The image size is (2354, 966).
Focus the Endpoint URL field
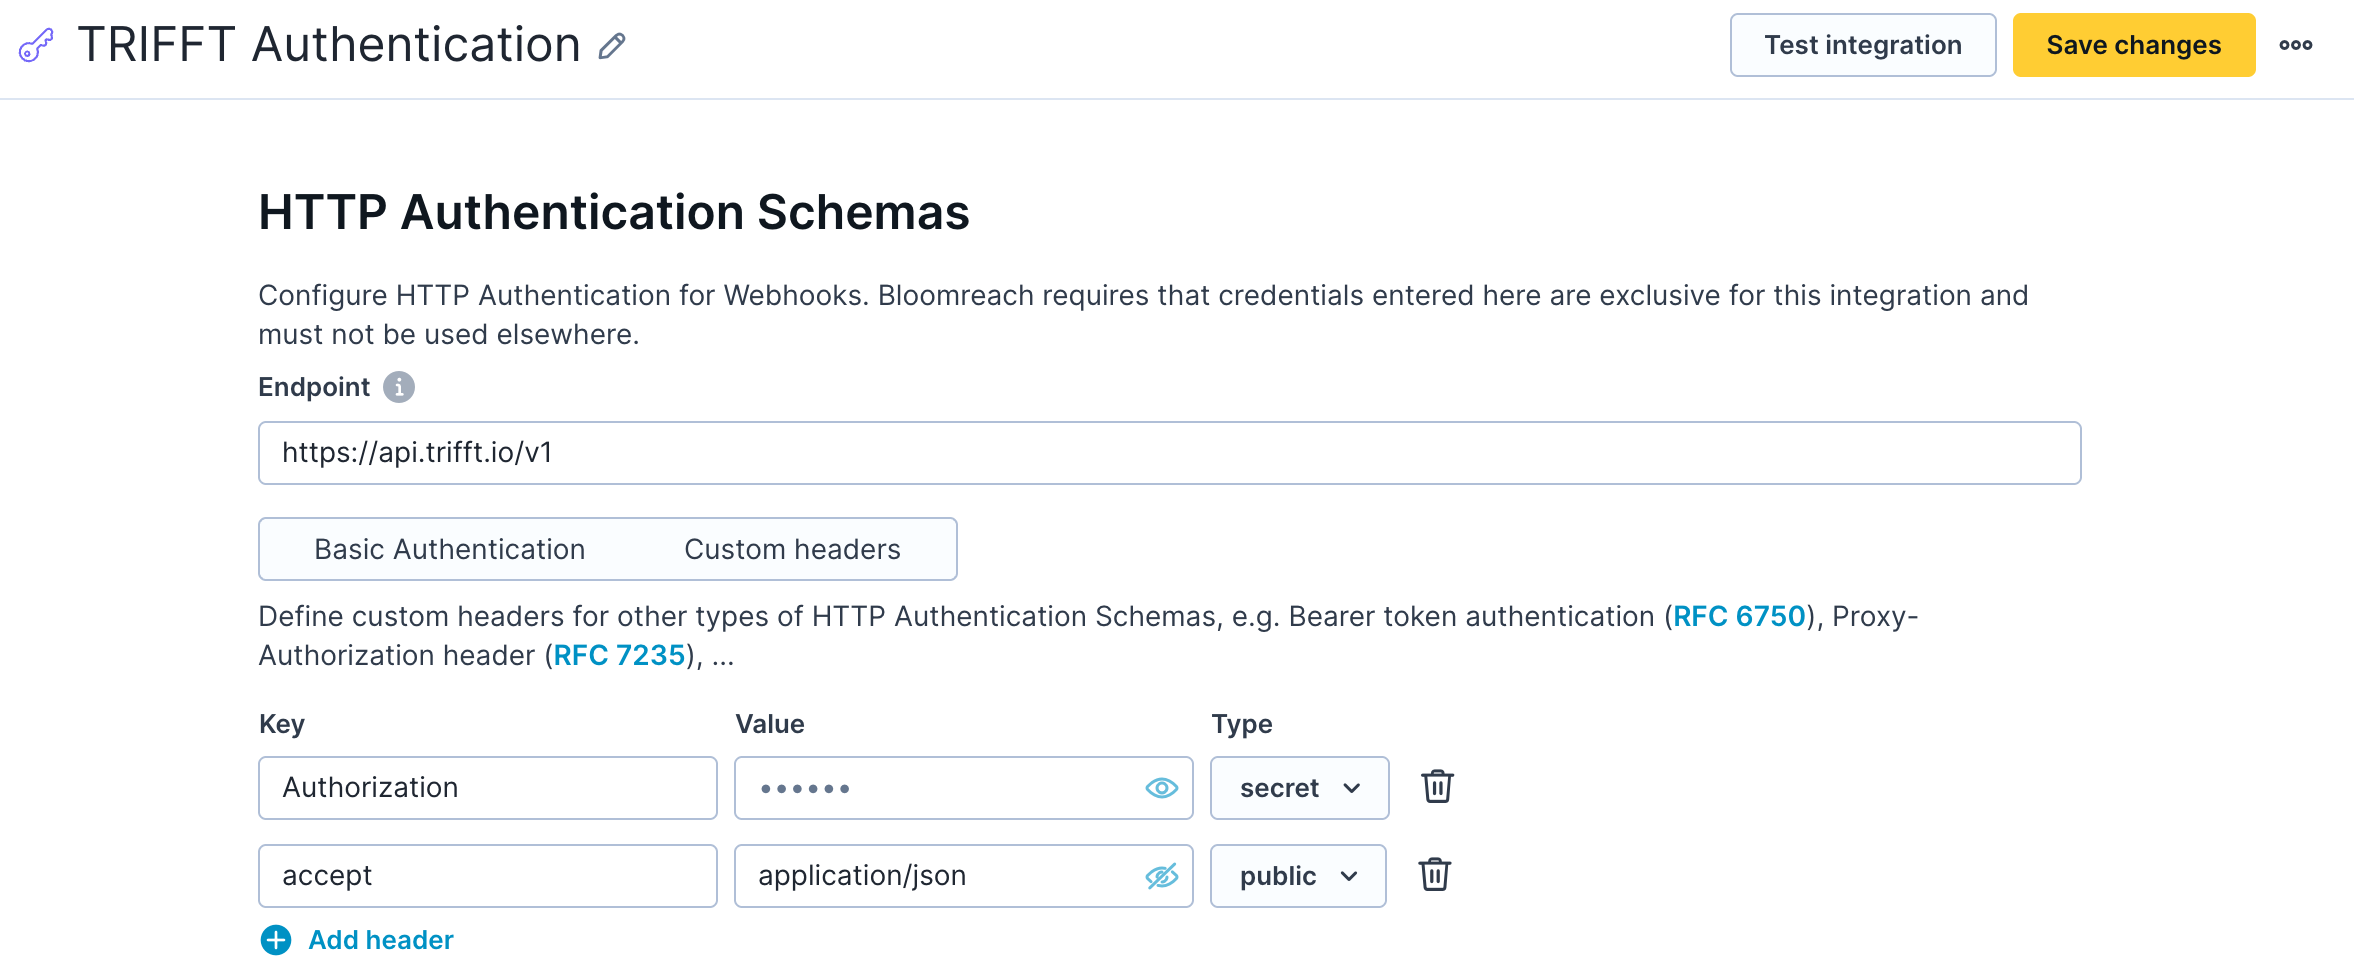pos(1170,453)
